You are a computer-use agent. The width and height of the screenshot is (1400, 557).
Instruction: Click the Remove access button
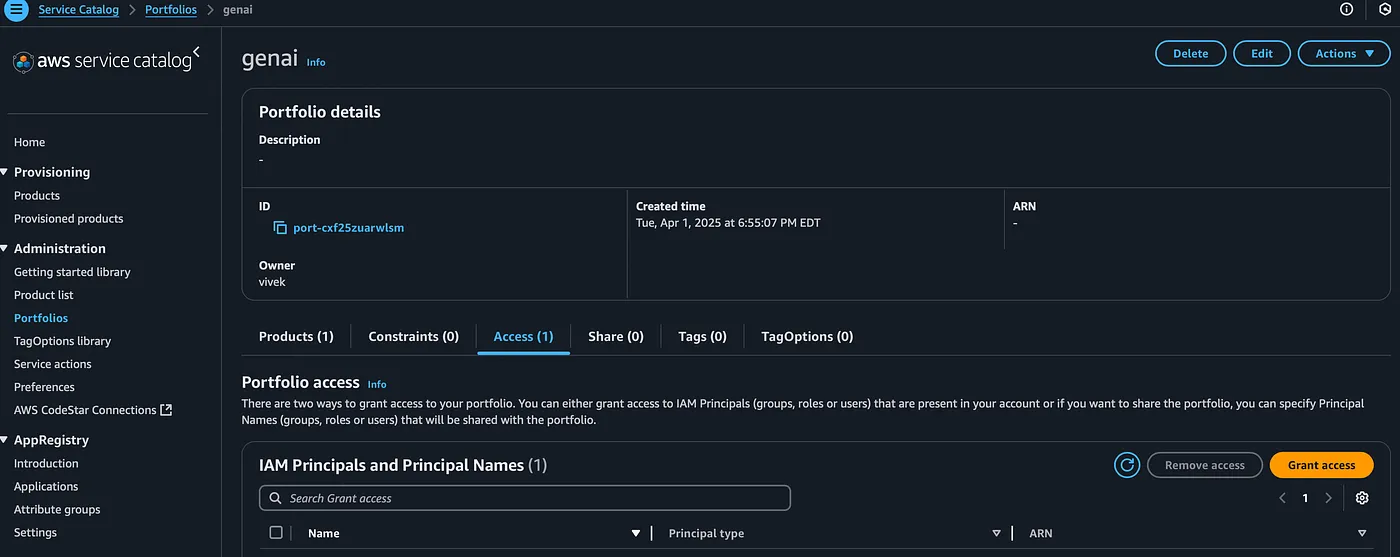coord(1205,465)
